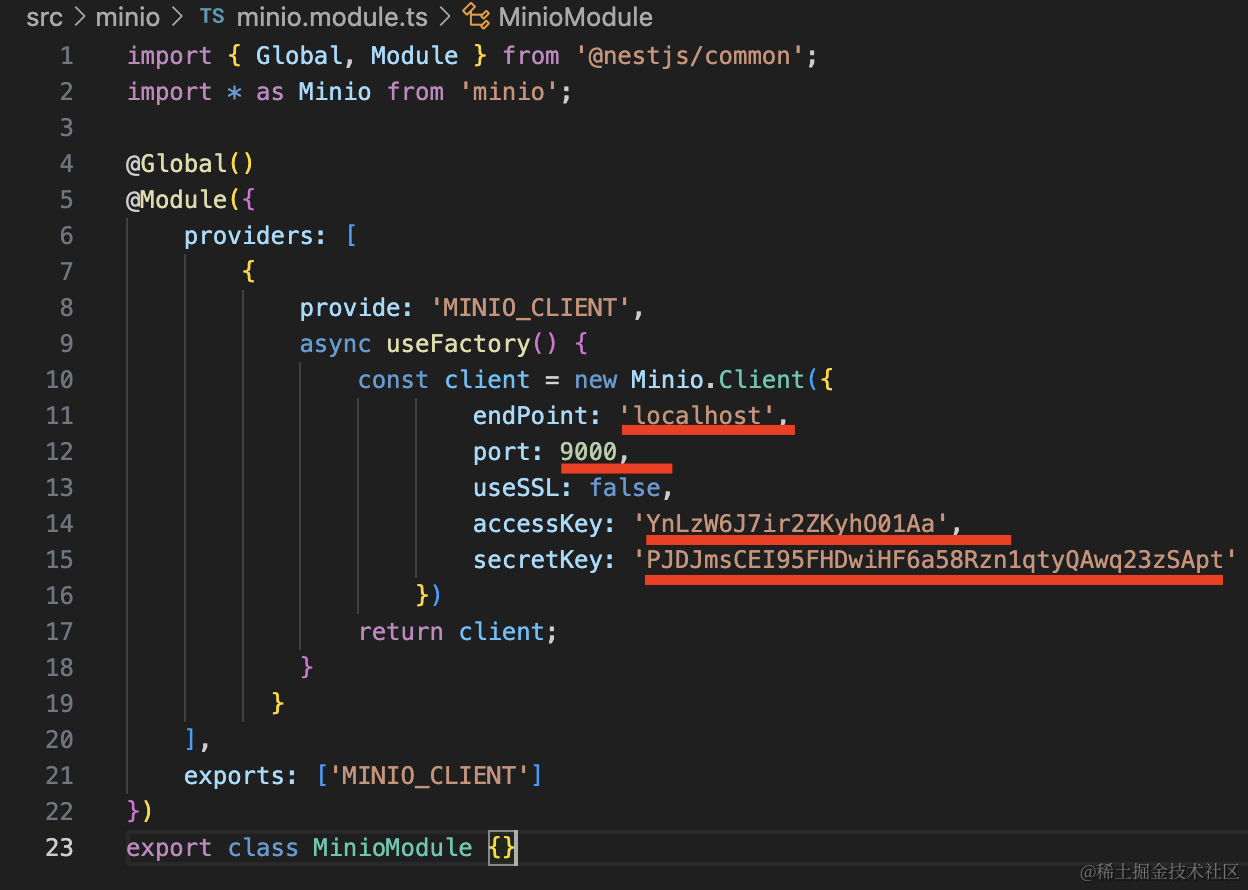
Task: Select MinioModule breadcrumb symbol
Action: click(x=575, y=18)
